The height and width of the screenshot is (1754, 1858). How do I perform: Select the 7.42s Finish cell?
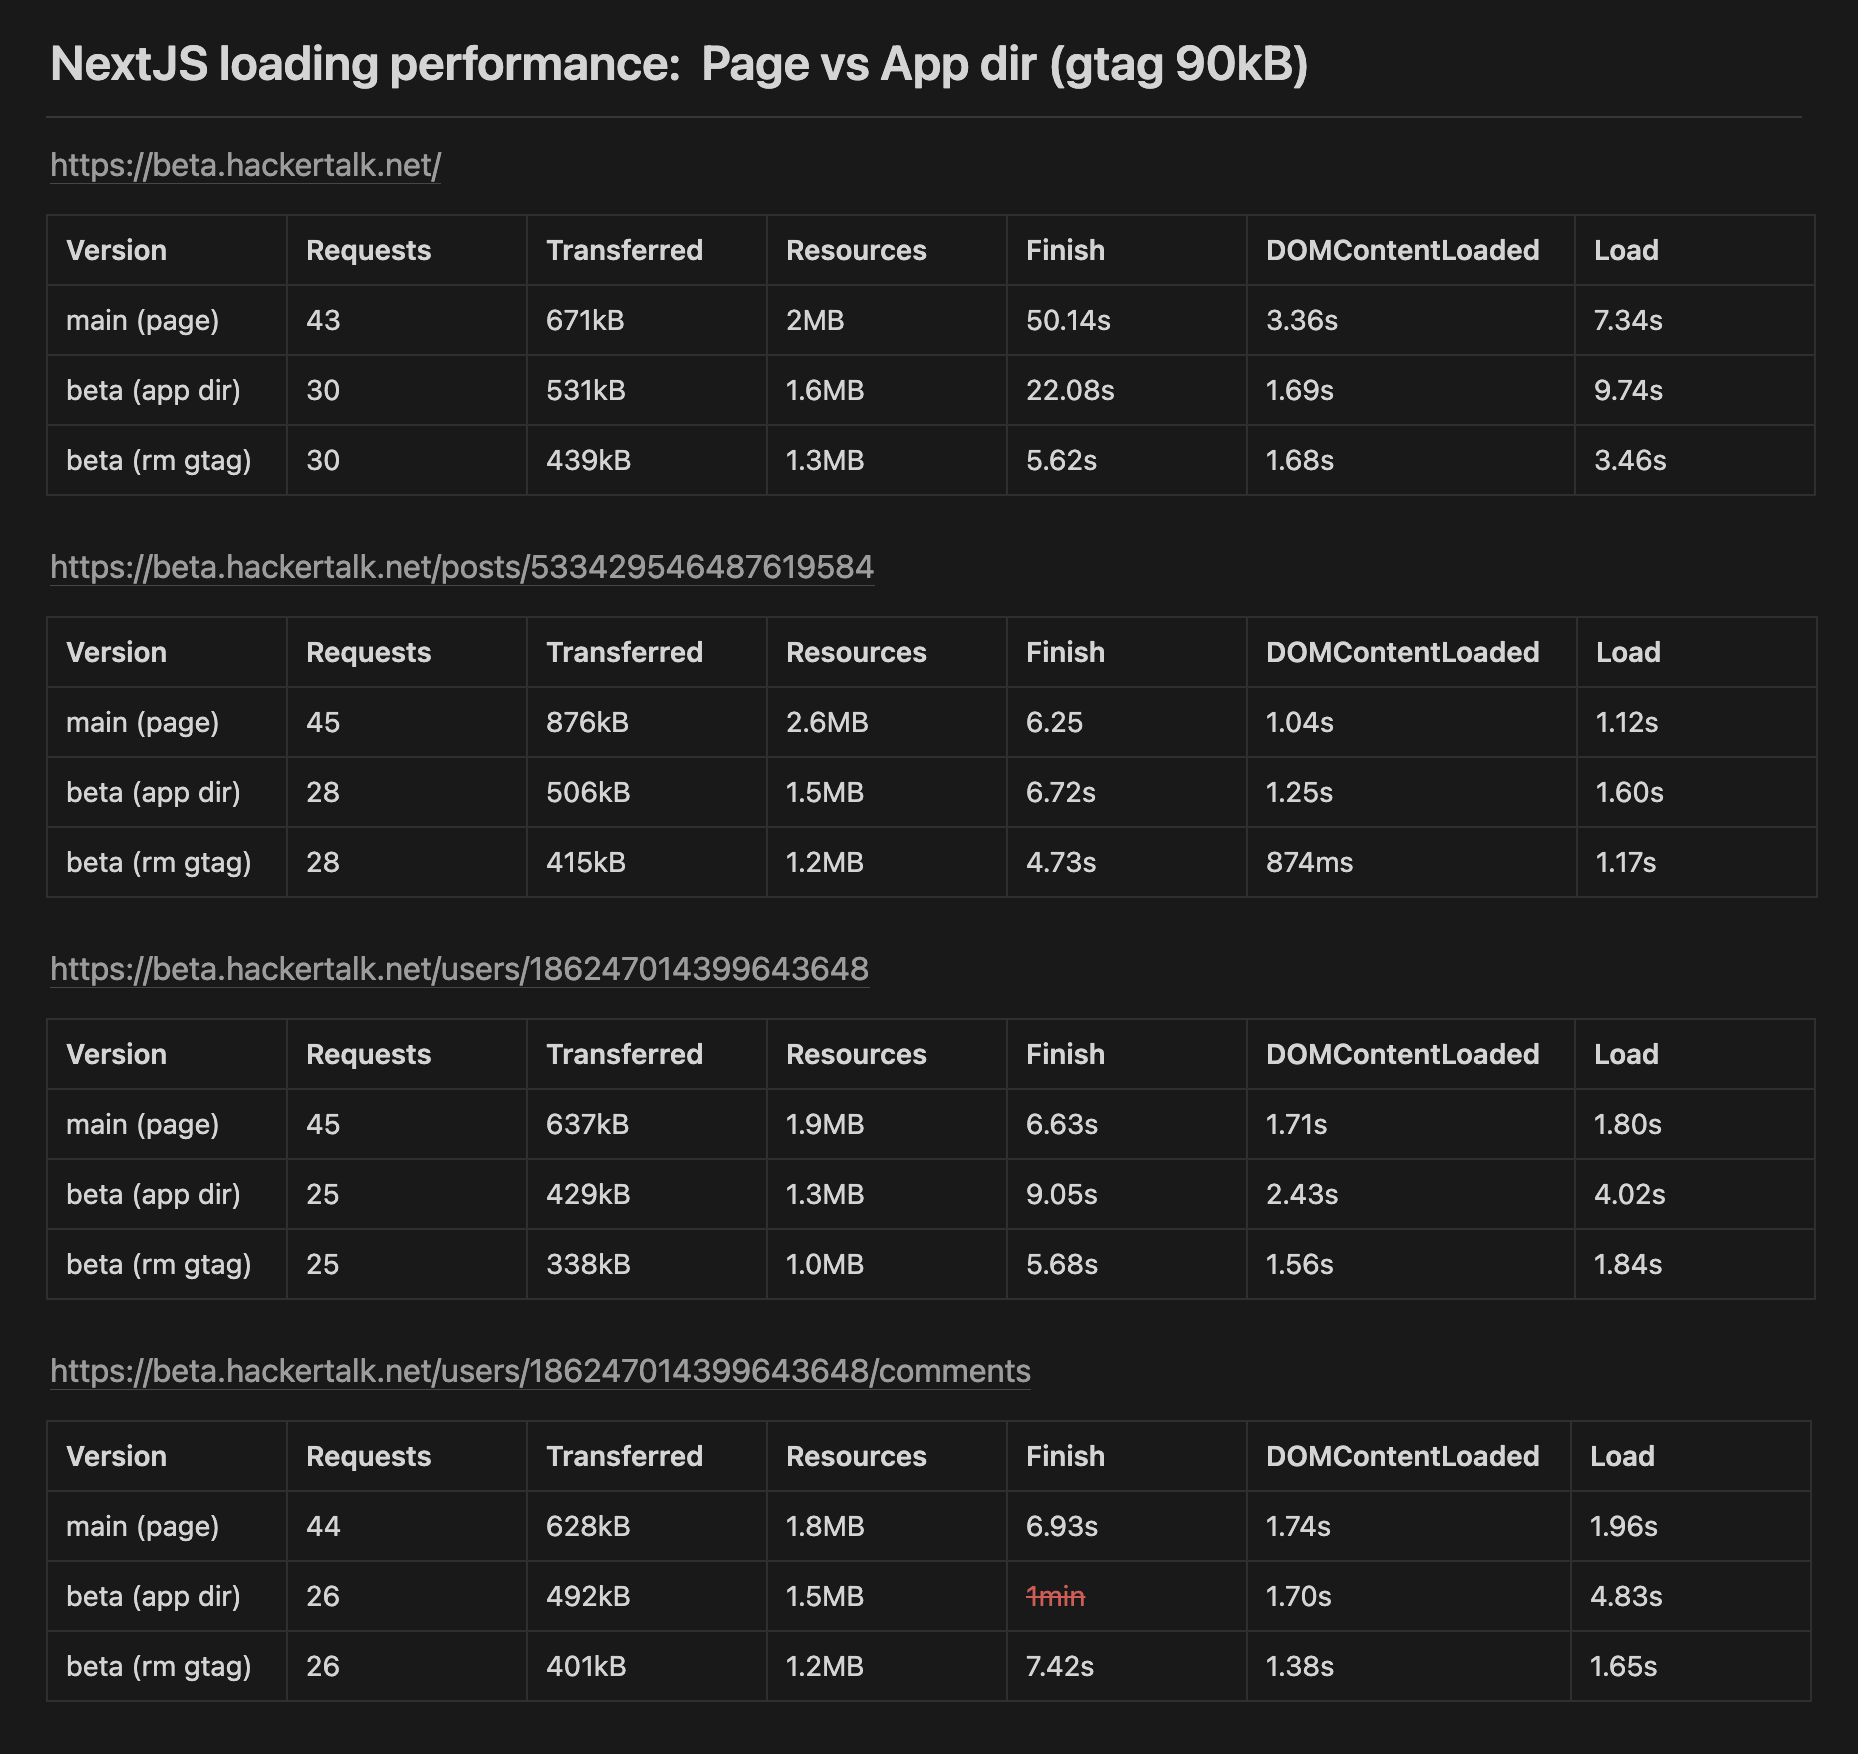[1059, 1666]
